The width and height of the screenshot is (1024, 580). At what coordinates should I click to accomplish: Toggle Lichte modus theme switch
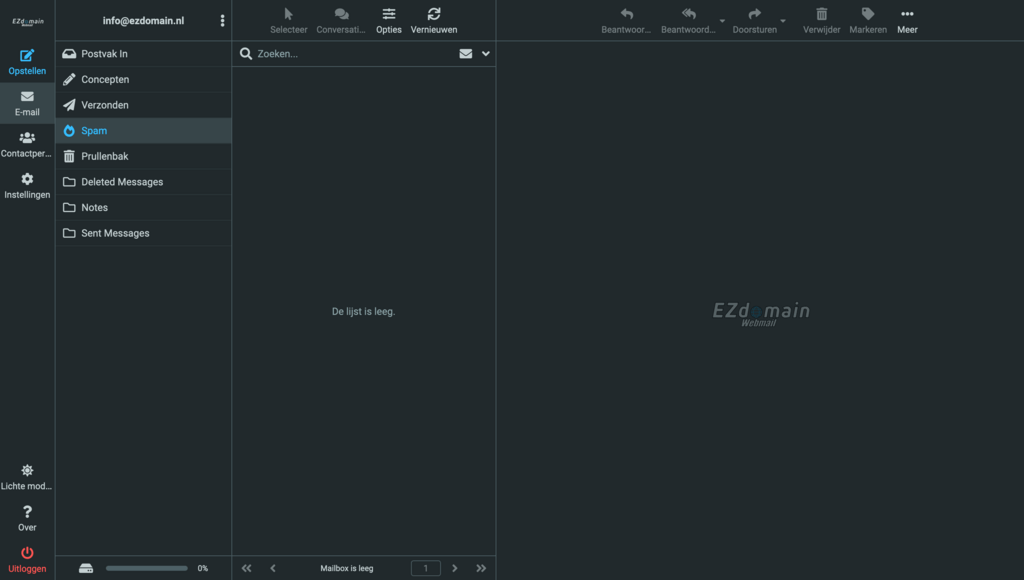click(x=27, y=470)
